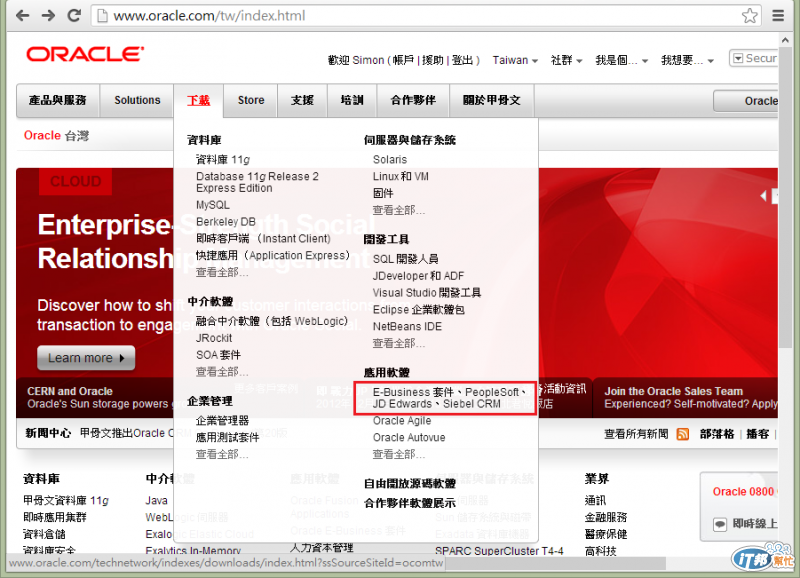Open the Solutions tab
Screen dimensions: 800x578
(x=137, y=100)
